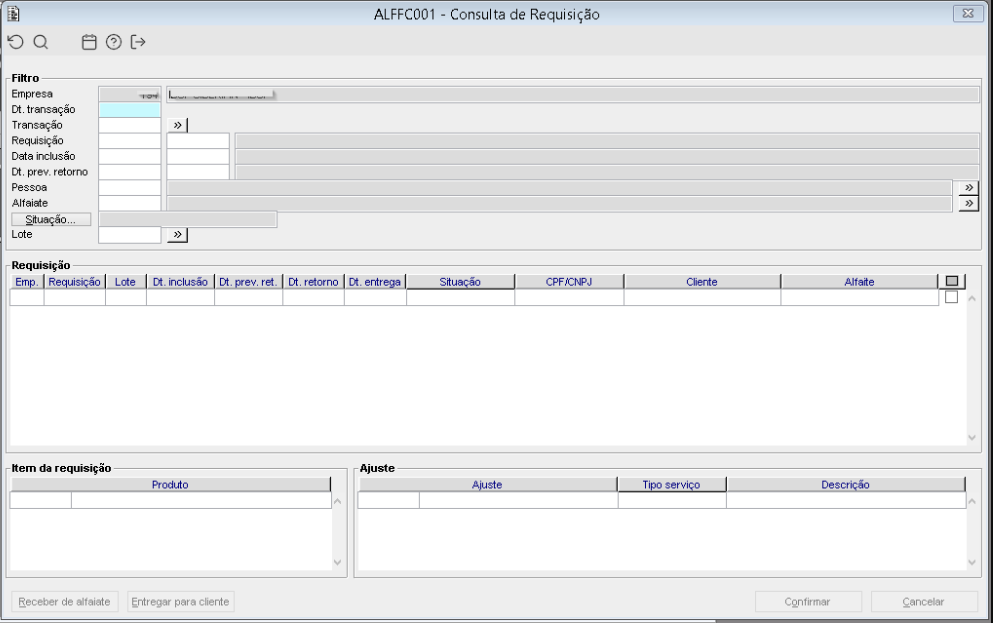Focus the Dt. transação input field
The width and height of the screenshot is (993, 623).
tap(130, 110)
